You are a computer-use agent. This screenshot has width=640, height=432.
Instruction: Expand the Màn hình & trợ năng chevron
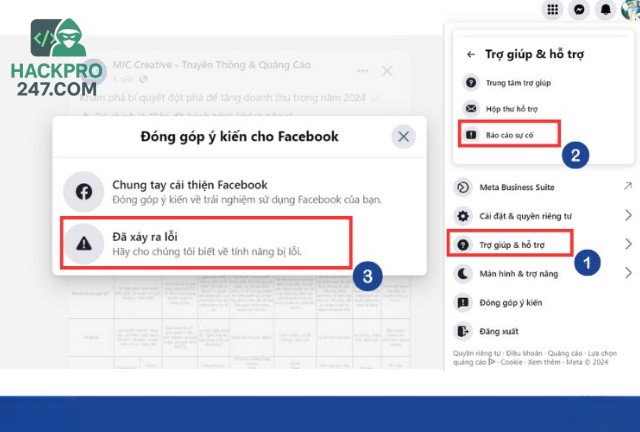pos(629,273)
